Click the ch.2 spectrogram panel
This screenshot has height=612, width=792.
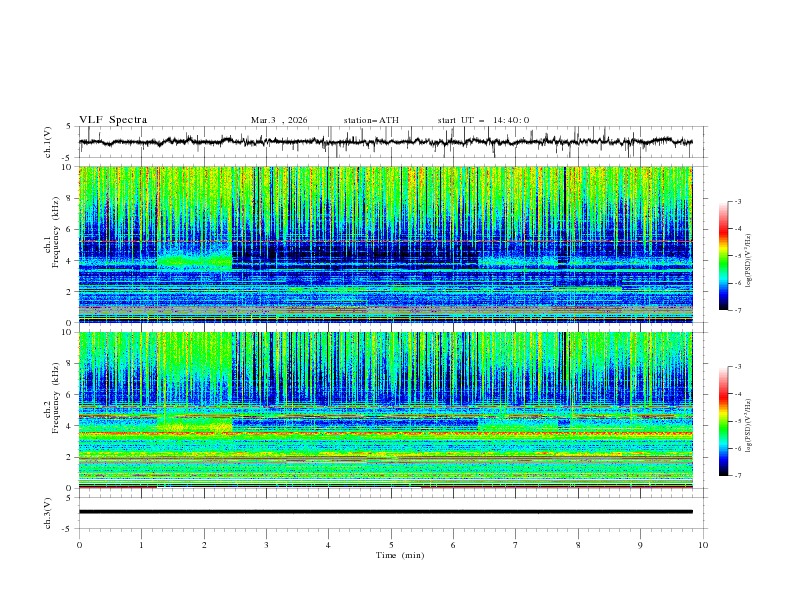[x=386, y=410]
